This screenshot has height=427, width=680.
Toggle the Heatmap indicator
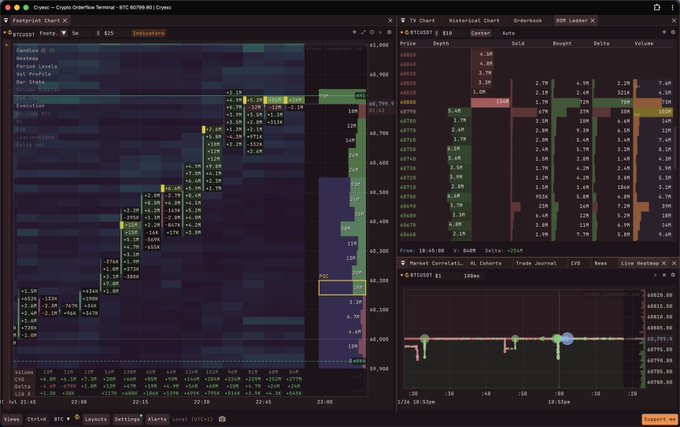[x=27, y=58]
